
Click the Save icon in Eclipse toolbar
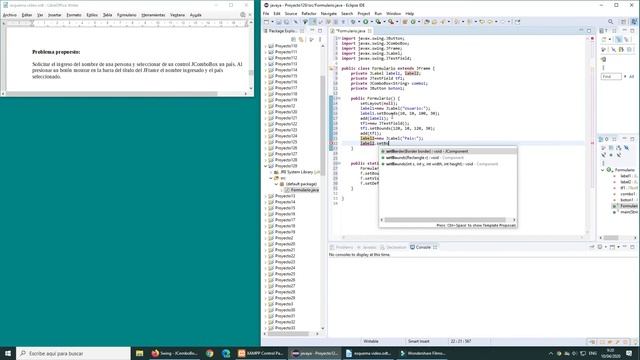[280, 22]
